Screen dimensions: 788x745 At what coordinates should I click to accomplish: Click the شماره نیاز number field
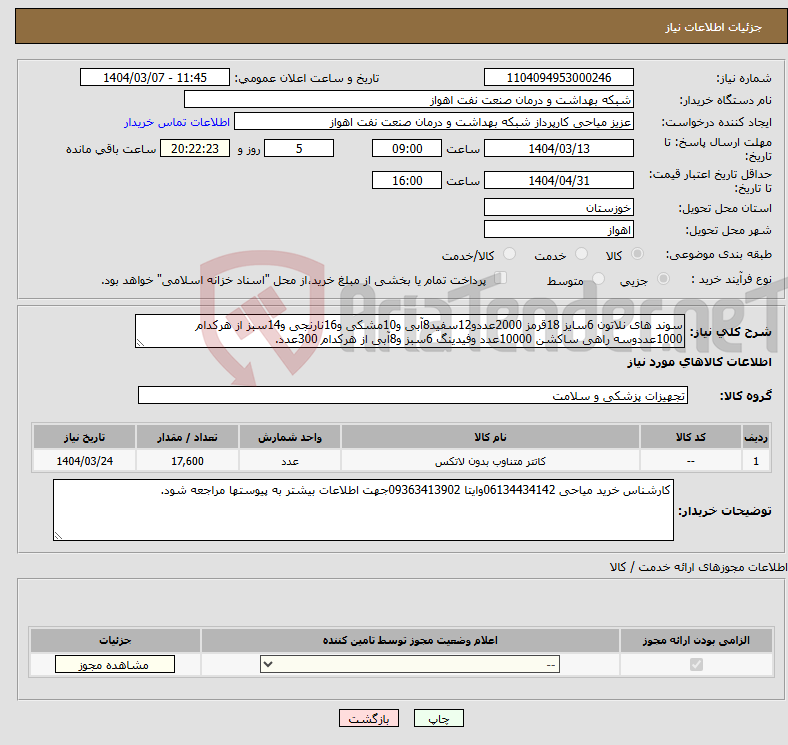point(558,78)
